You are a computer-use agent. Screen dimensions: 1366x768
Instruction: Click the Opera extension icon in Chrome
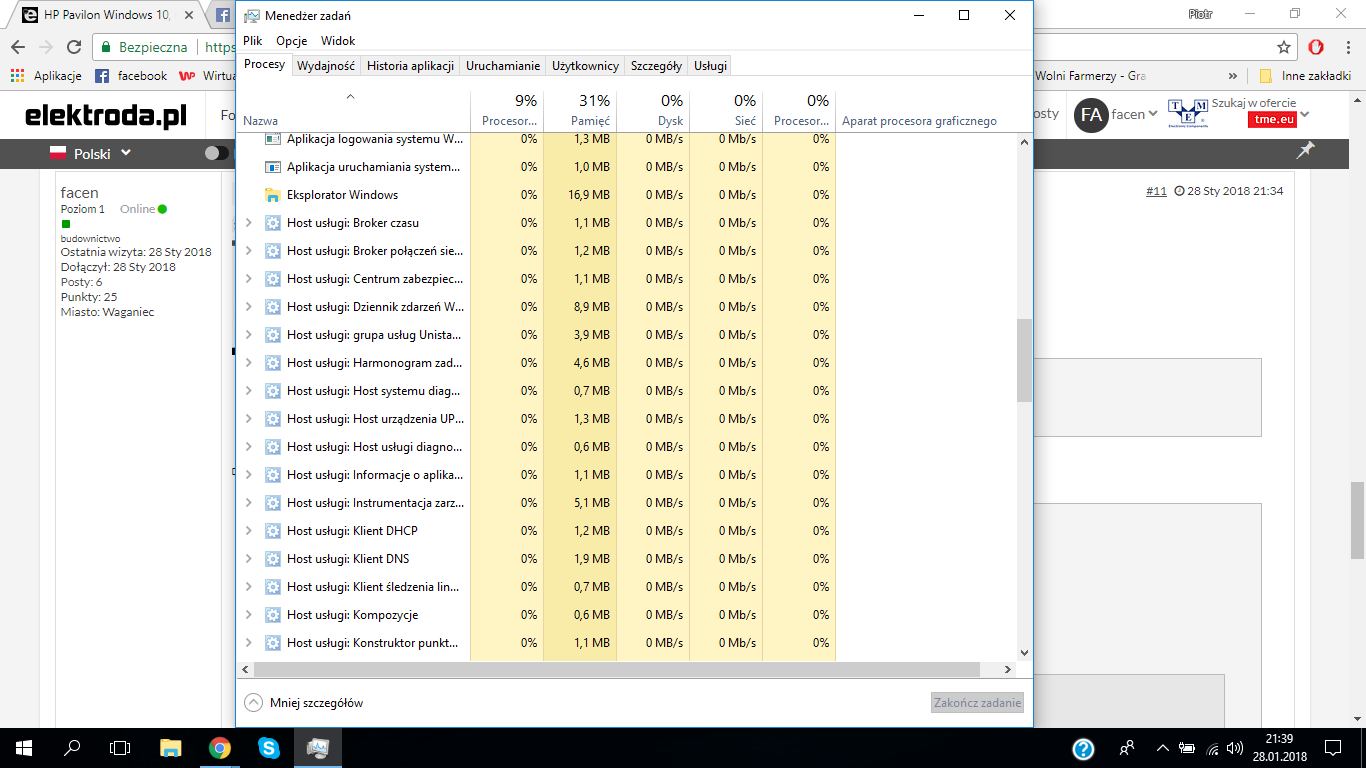click(1316, 47)
